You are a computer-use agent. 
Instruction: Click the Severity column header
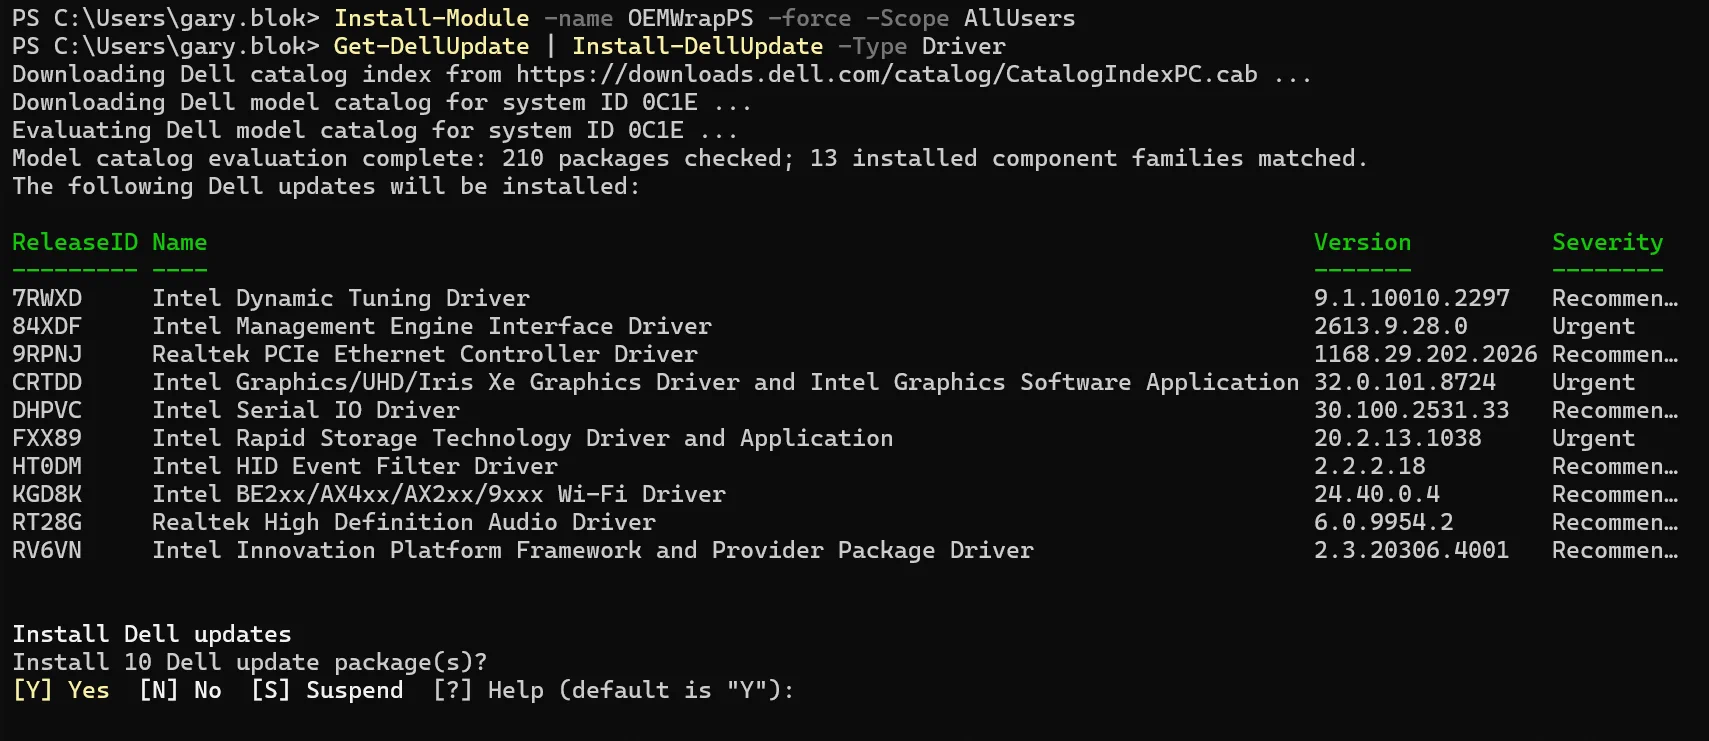click(1608, 242)
